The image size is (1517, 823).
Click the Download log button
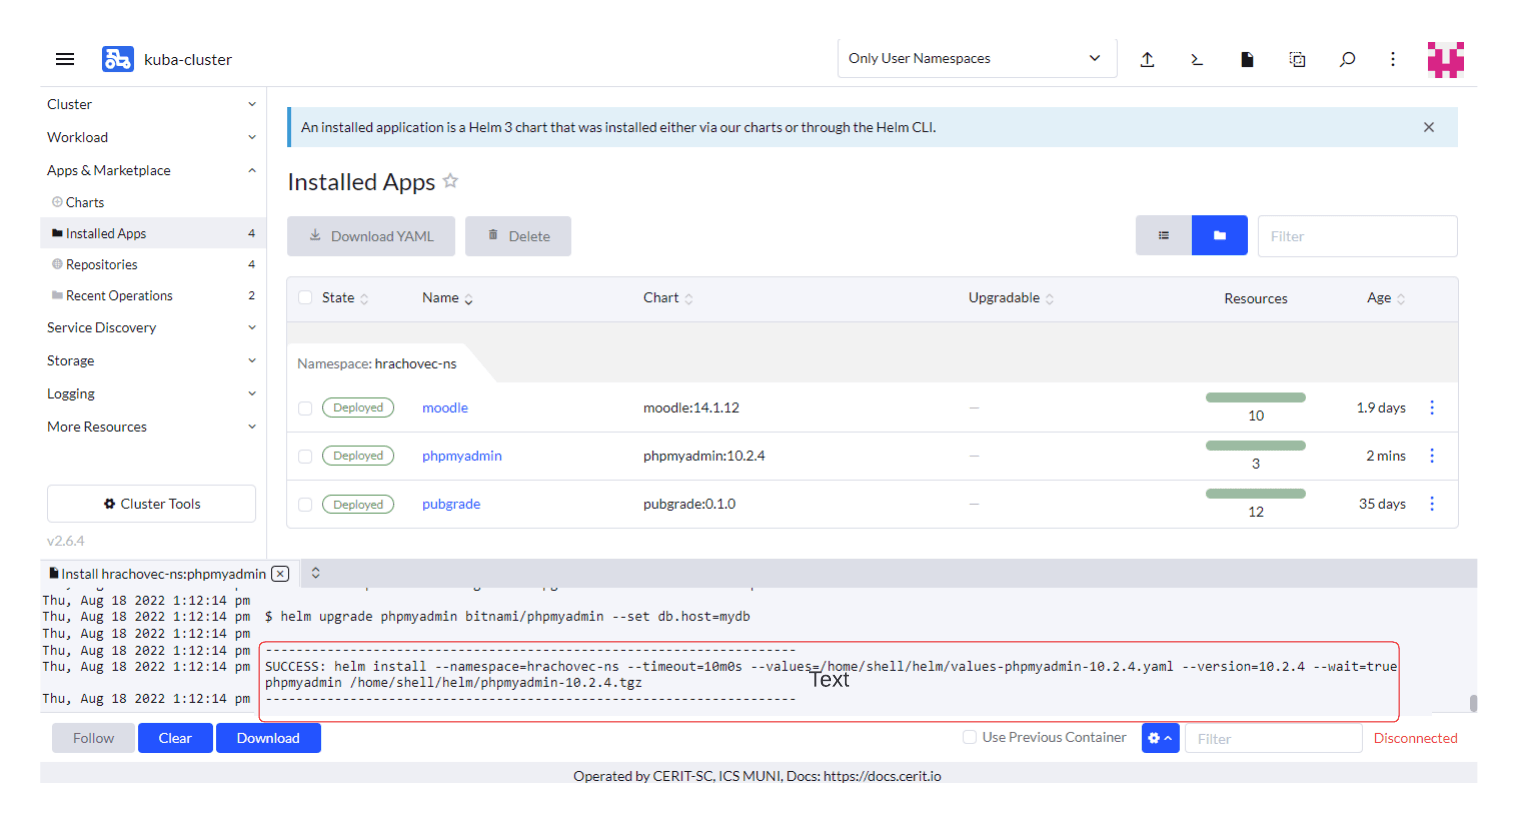pyautogui.click(x=268, y=738)
